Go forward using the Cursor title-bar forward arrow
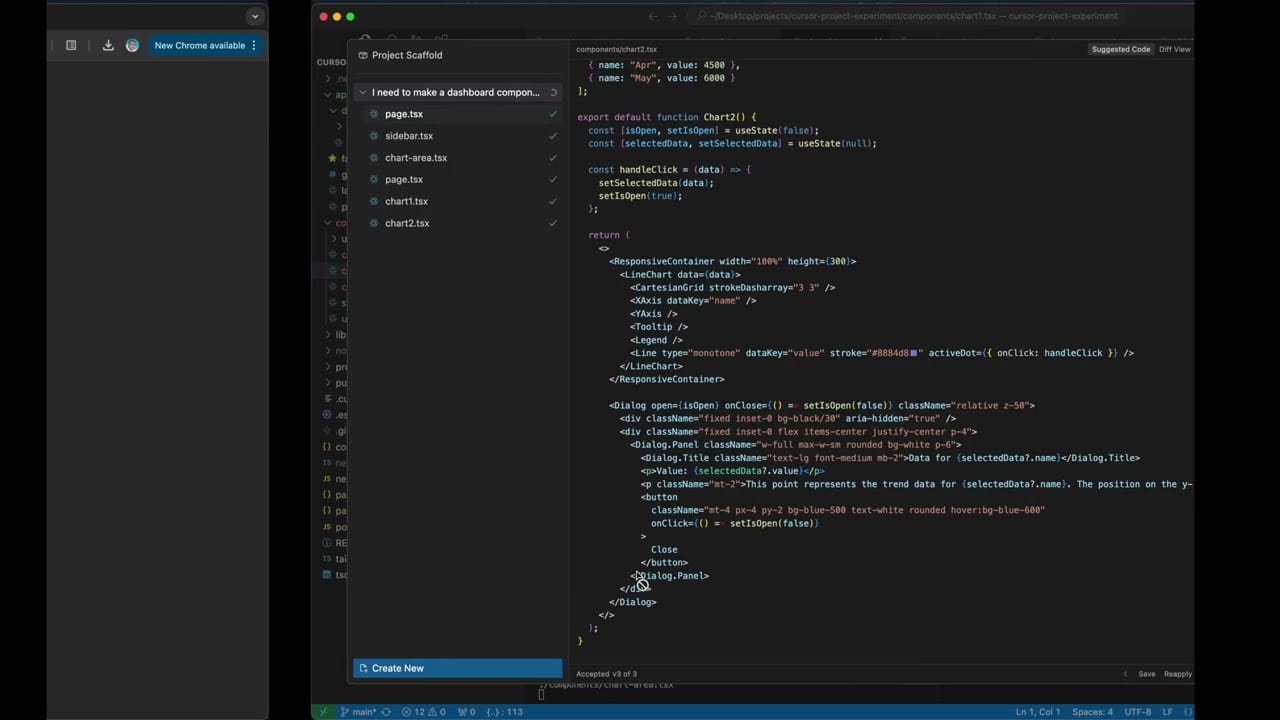Image resolution: width=1280 pixels, height=720 pixels. point(672,16)
